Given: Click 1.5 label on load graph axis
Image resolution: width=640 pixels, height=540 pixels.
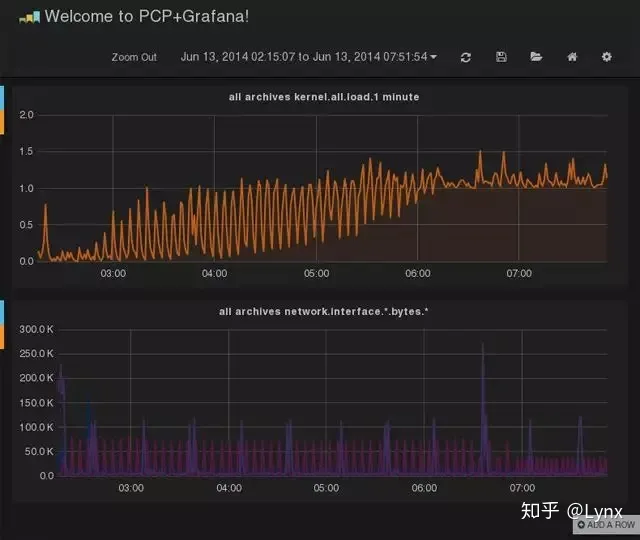Looking at the screenshot, I should click(27, 151).
